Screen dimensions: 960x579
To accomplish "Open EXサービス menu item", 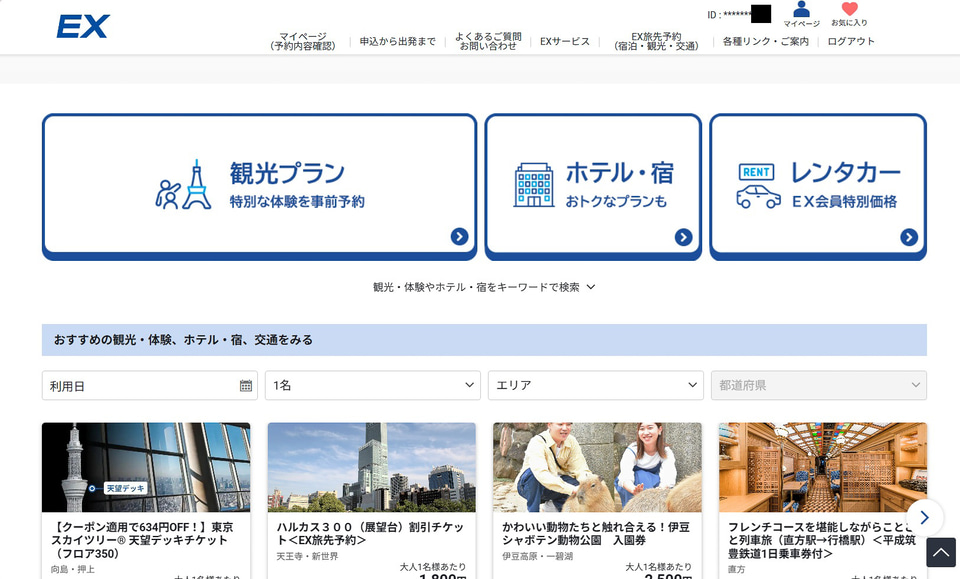I will point(564,41).
